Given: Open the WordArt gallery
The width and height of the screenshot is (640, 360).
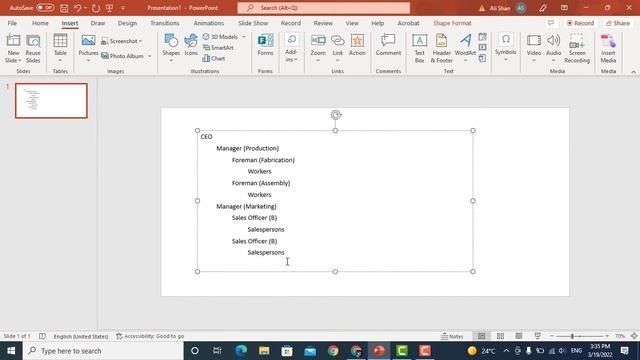Looking at the screenshot, I should (465, 49).
